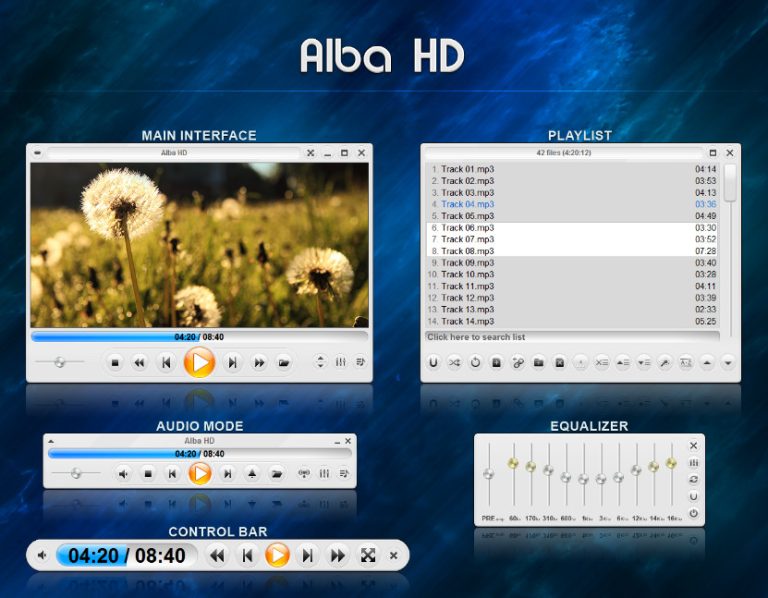Click the down triangle button in Playlist toolbar
Viewport: 768px width, 598px height.
pos(728,362)
